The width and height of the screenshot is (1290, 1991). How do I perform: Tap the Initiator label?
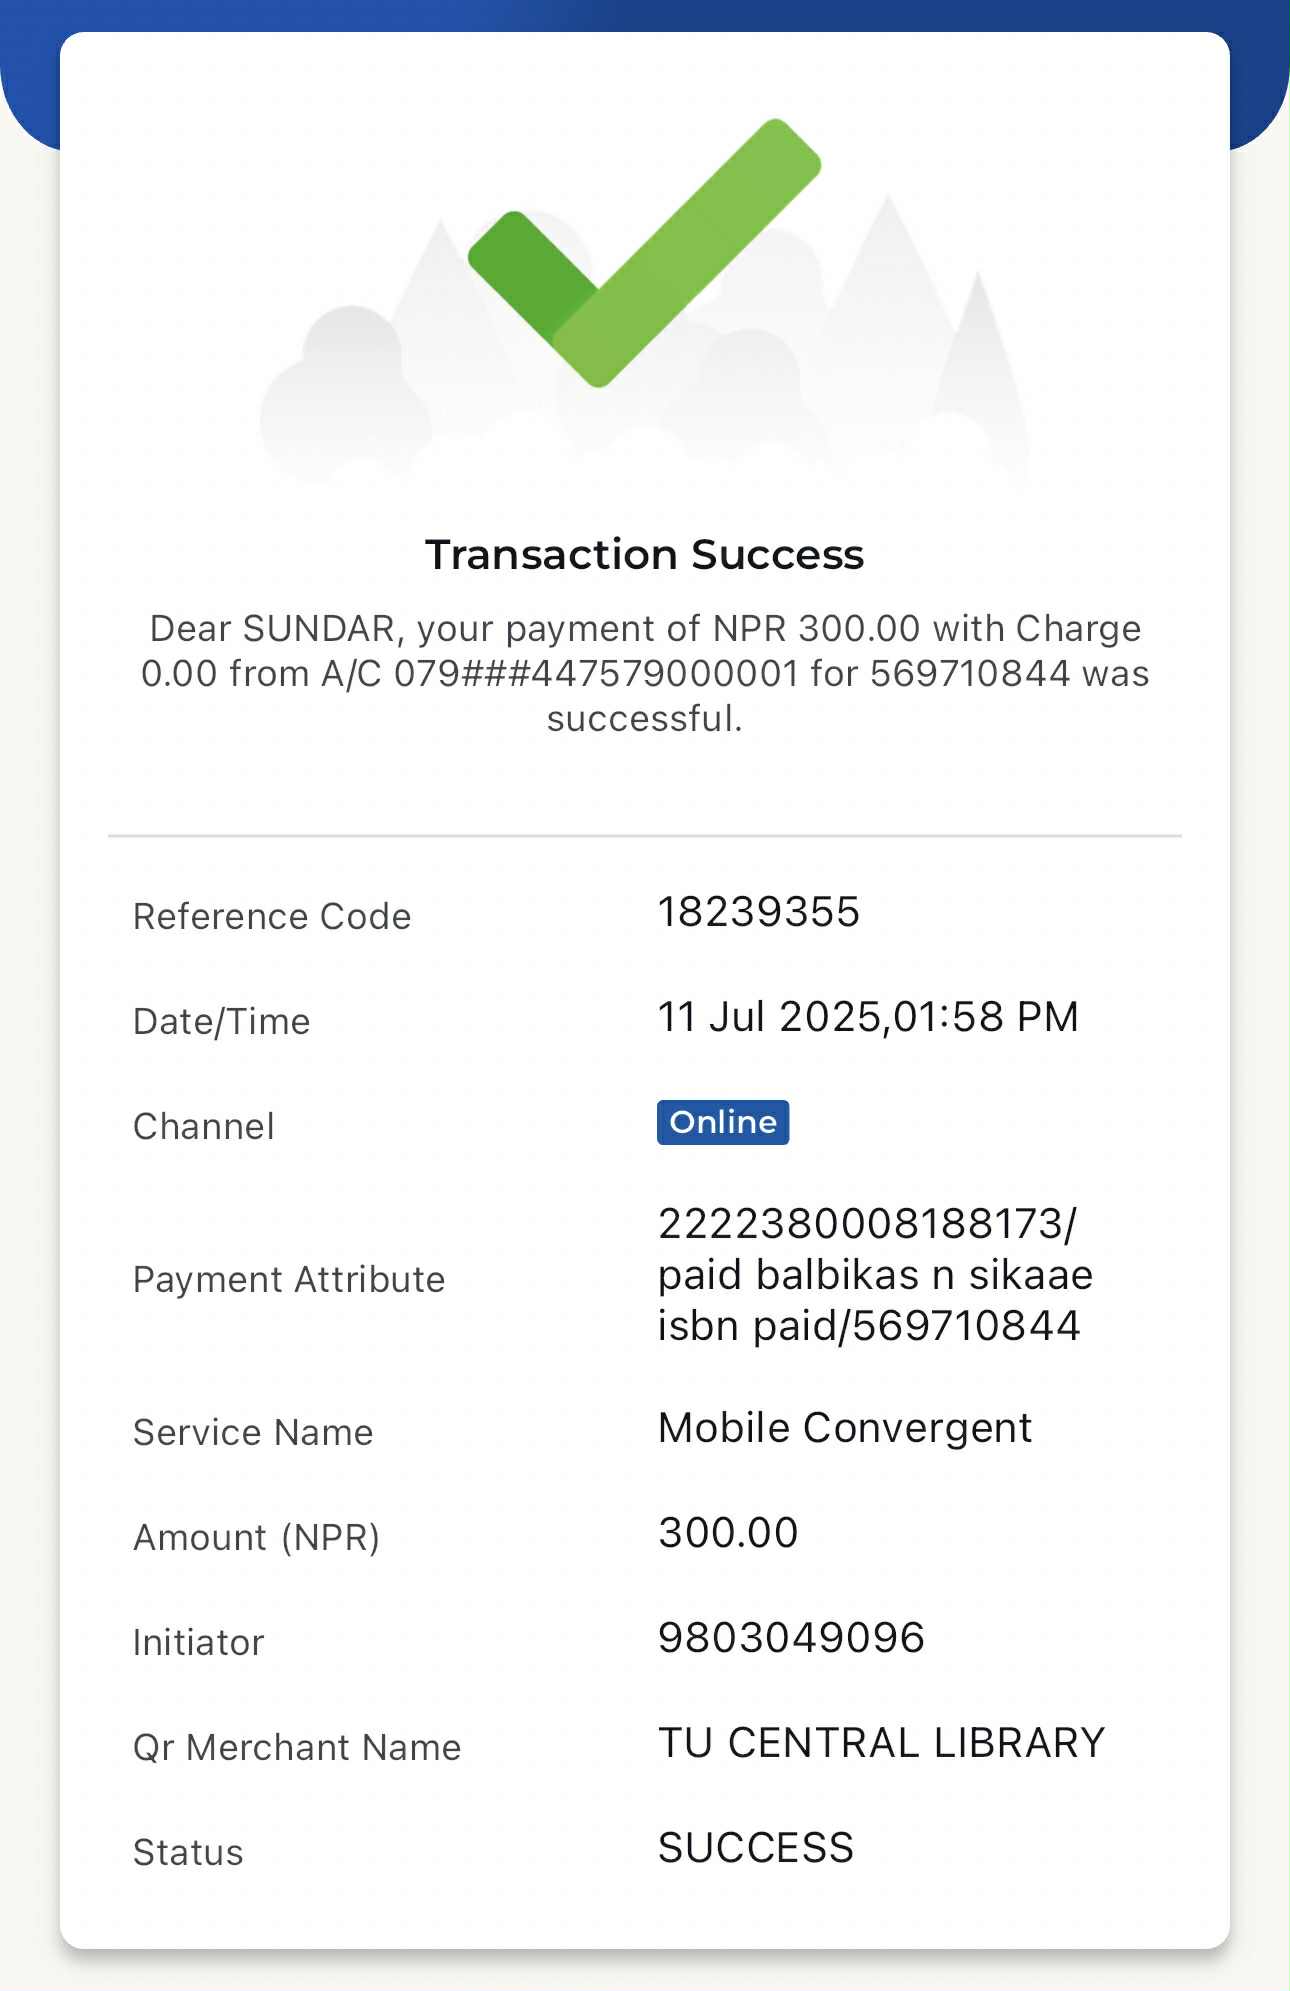pos(199,1643)
